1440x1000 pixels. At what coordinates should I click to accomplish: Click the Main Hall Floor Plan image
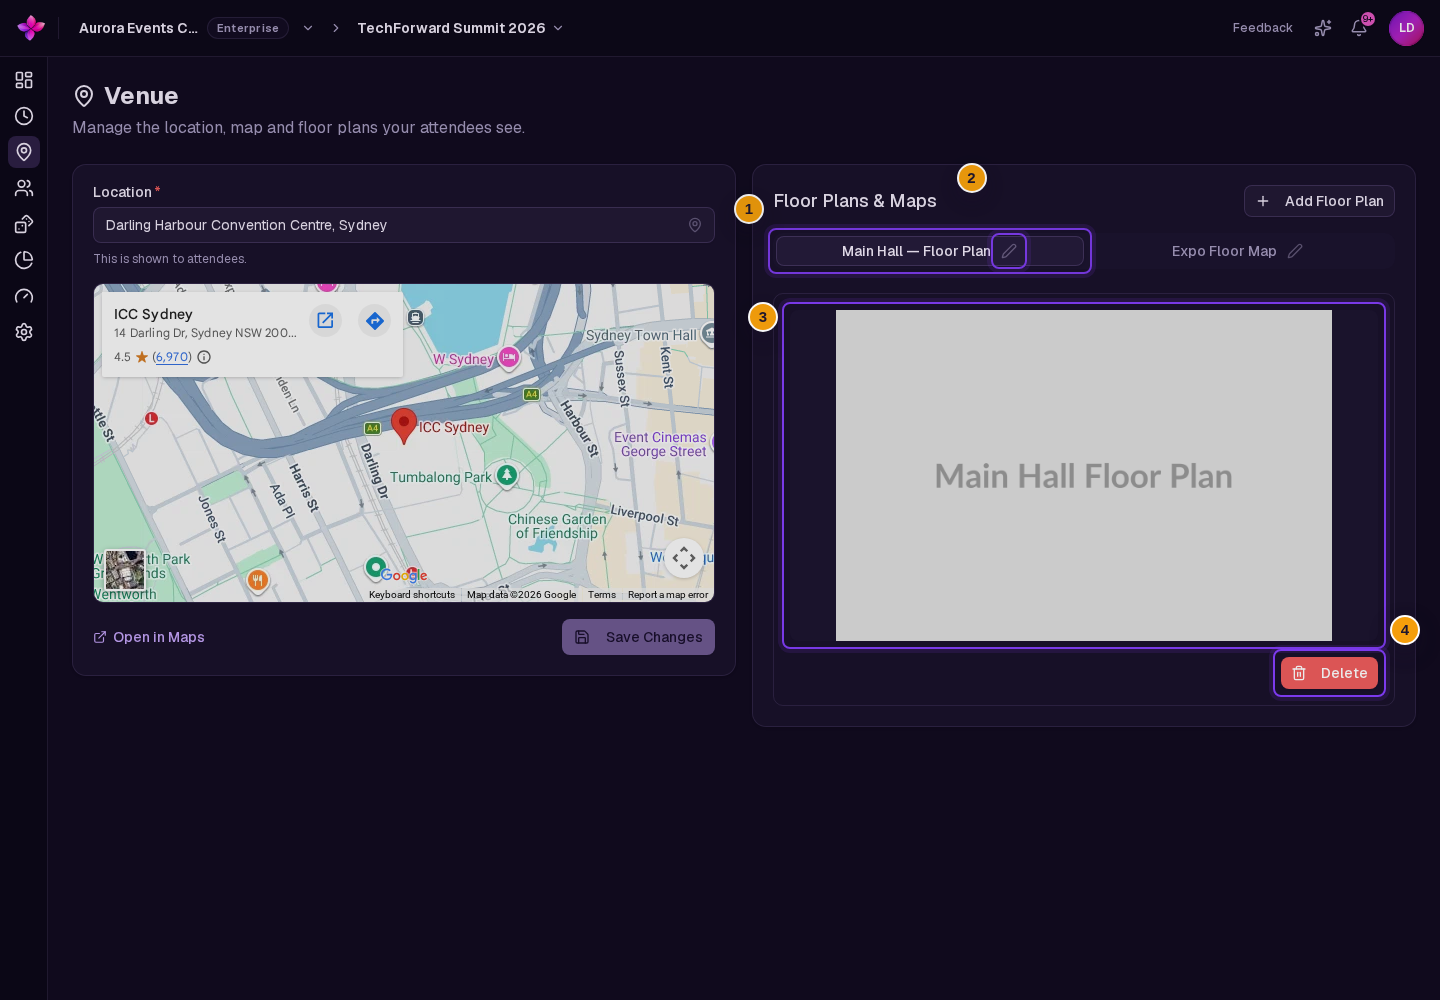[1084, 475]
